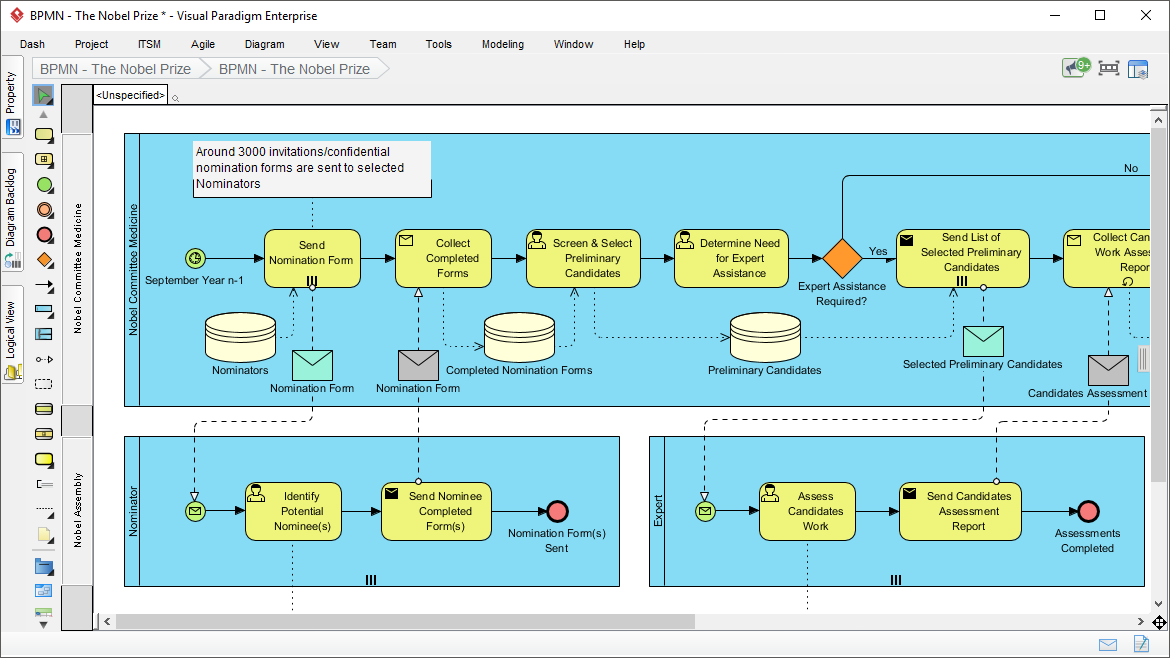Select the Sequence Flow arrow tool
Image resolution: width=1170 pixels, height=658 pixels.
43,285
